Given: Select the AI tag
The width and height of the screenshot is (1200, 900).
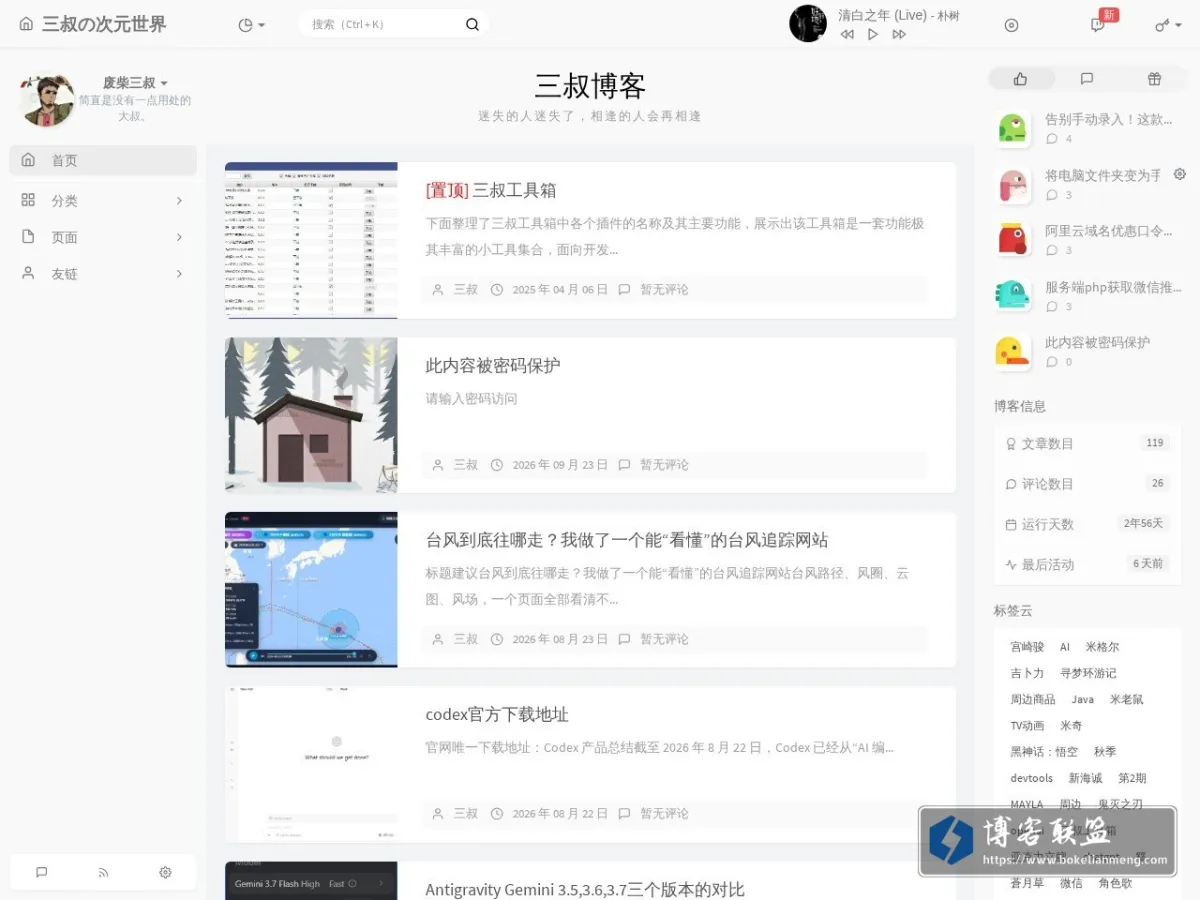Looking at the screenshot, I should tap(1065, 647).
